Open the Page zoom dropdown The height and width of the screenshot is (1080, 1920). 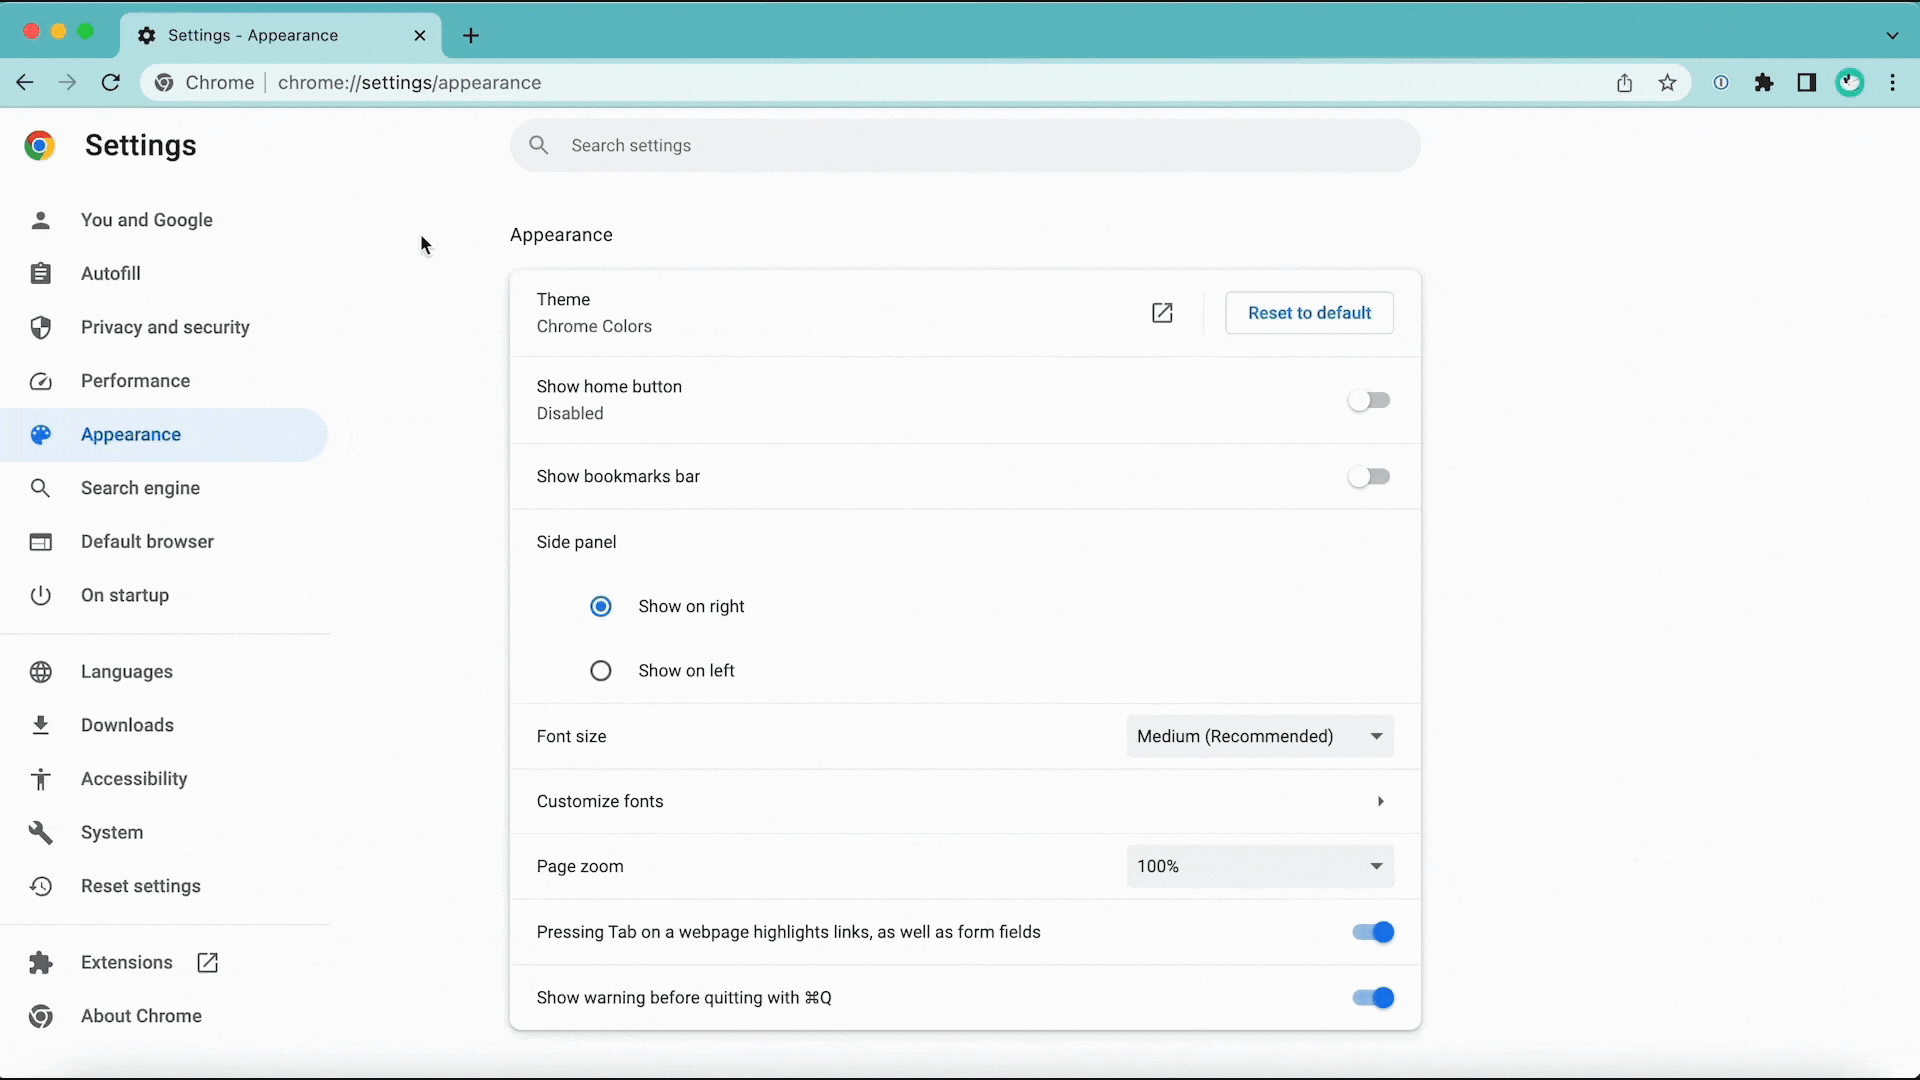[x=1259, y=867]
